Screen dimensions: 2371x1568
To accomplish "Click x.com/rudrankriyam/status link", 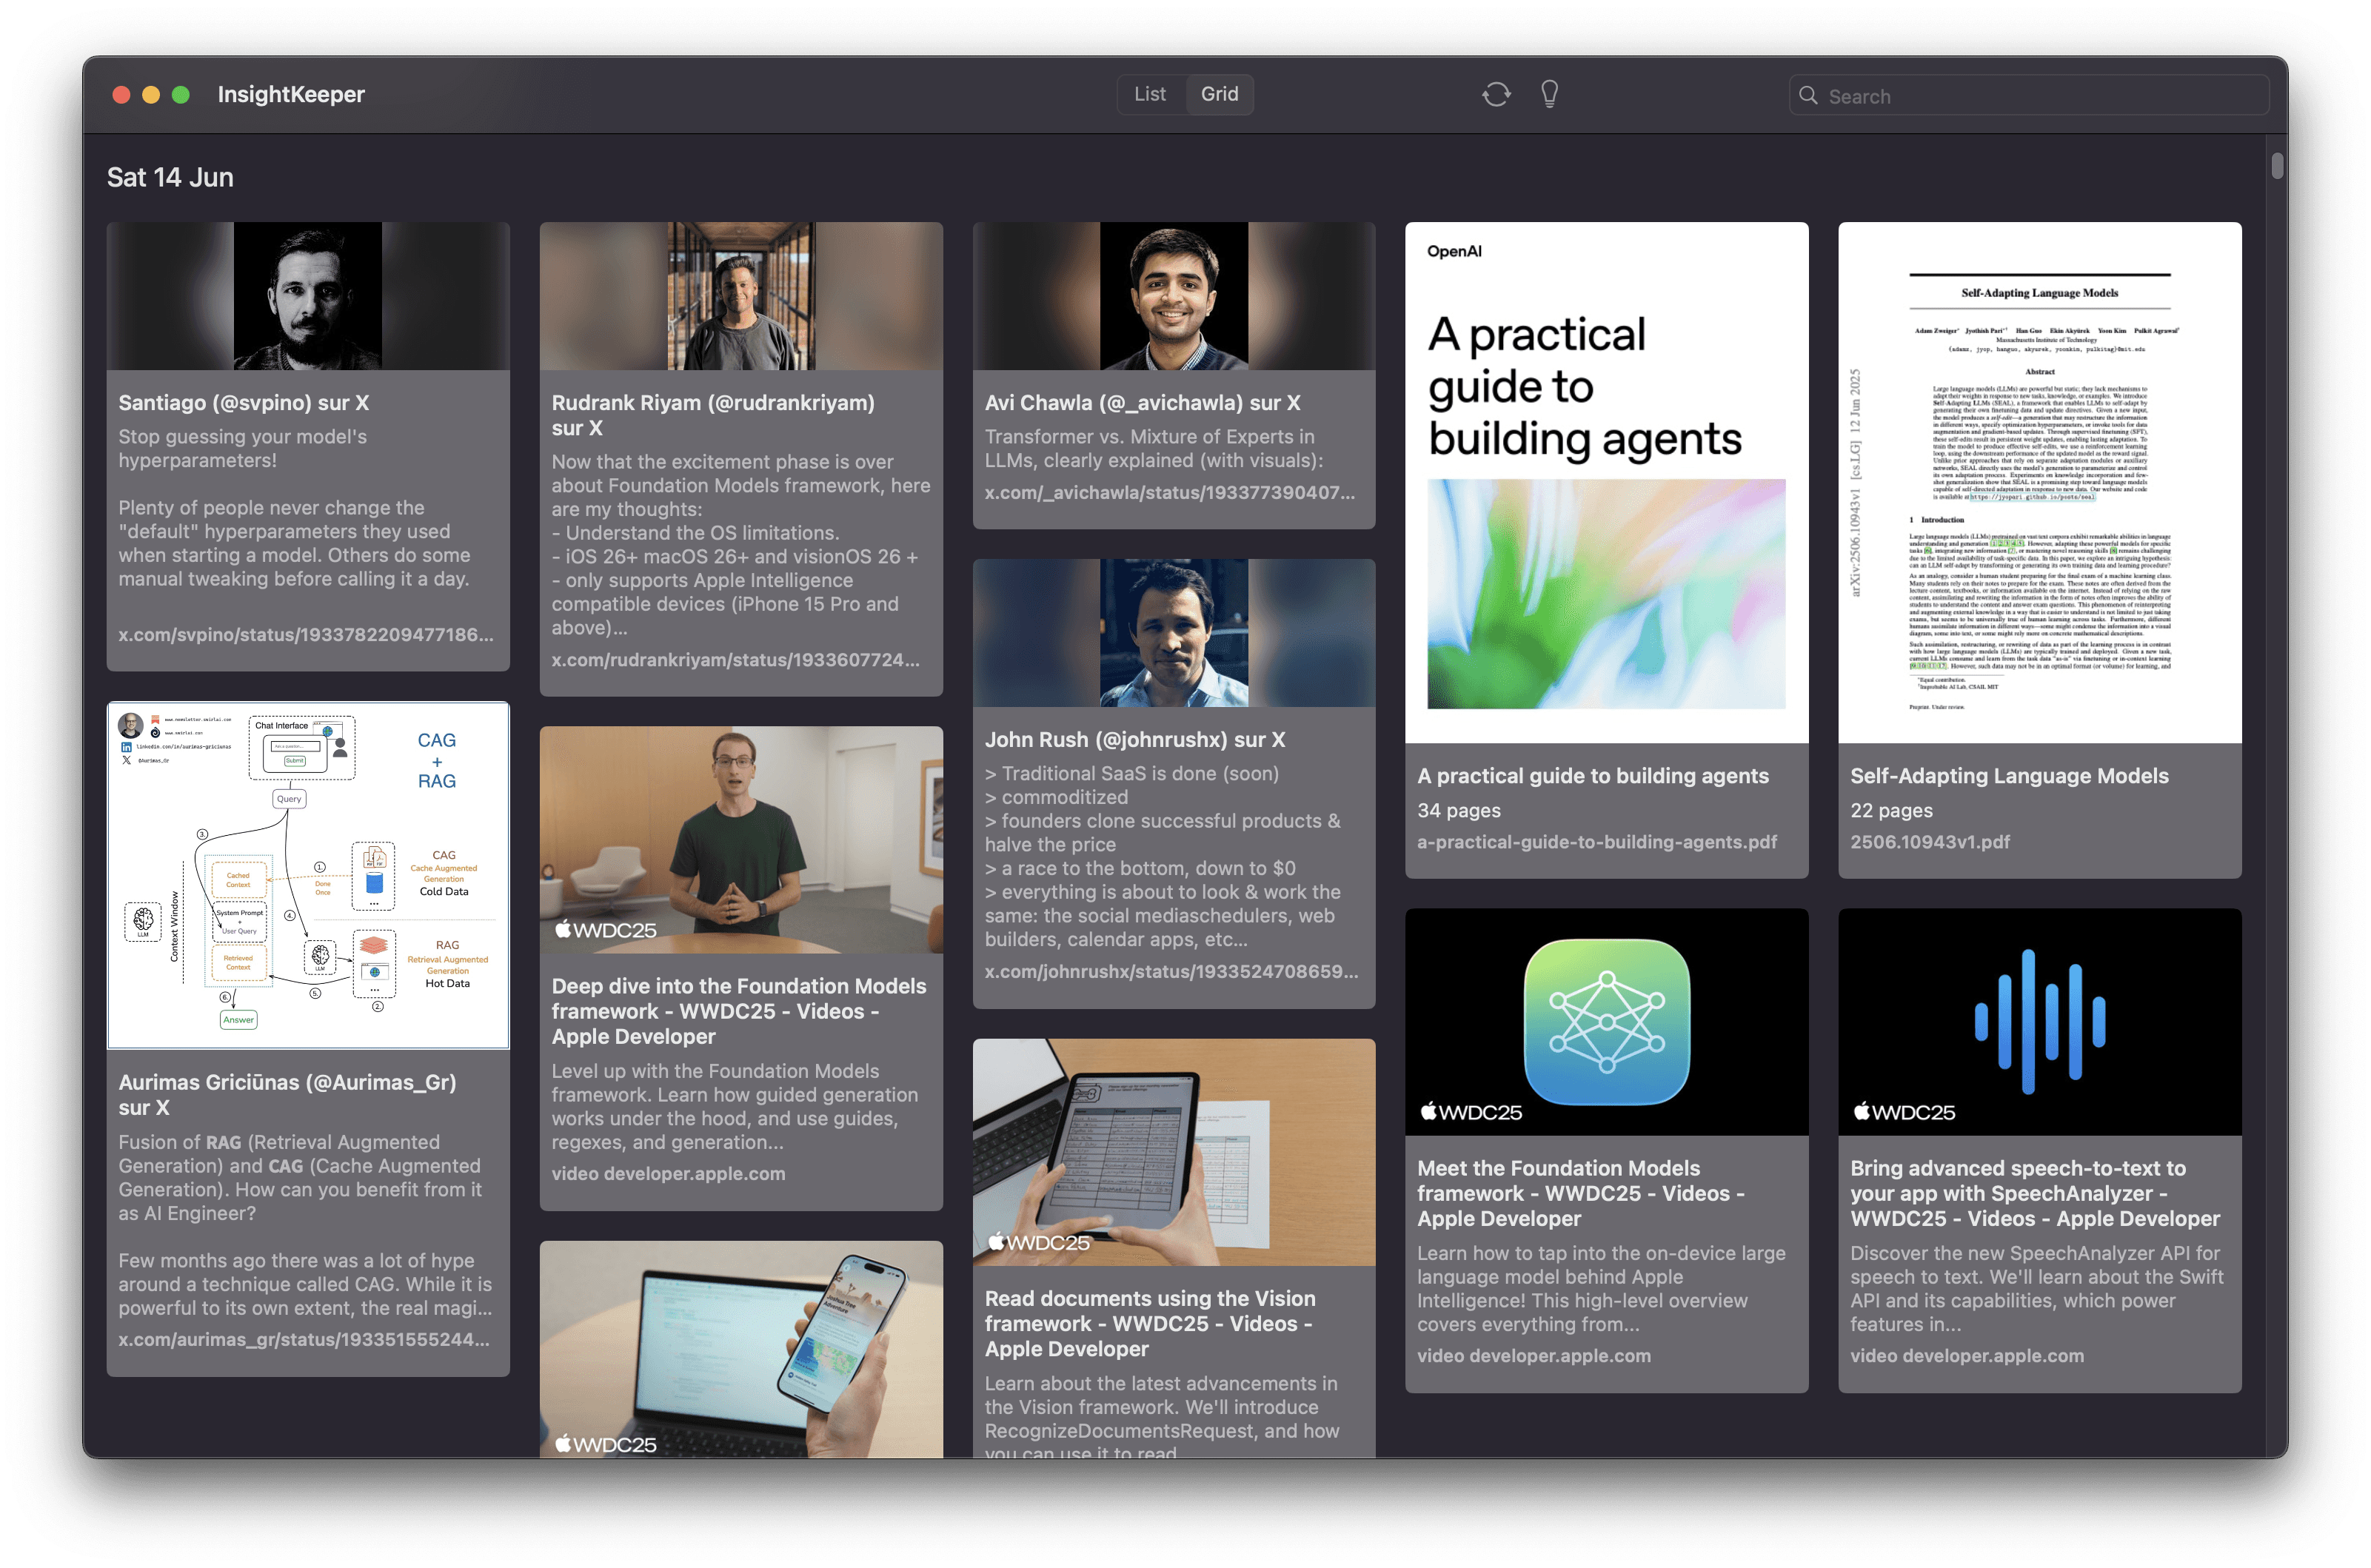I will point(735,660).
